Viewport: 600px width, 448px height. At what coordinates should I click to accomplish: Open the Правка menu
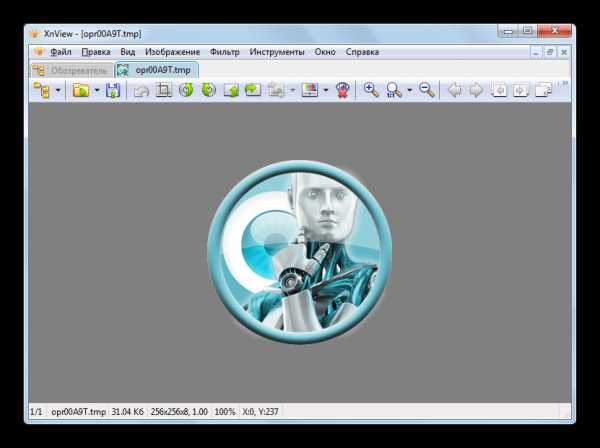click(96, 52)
